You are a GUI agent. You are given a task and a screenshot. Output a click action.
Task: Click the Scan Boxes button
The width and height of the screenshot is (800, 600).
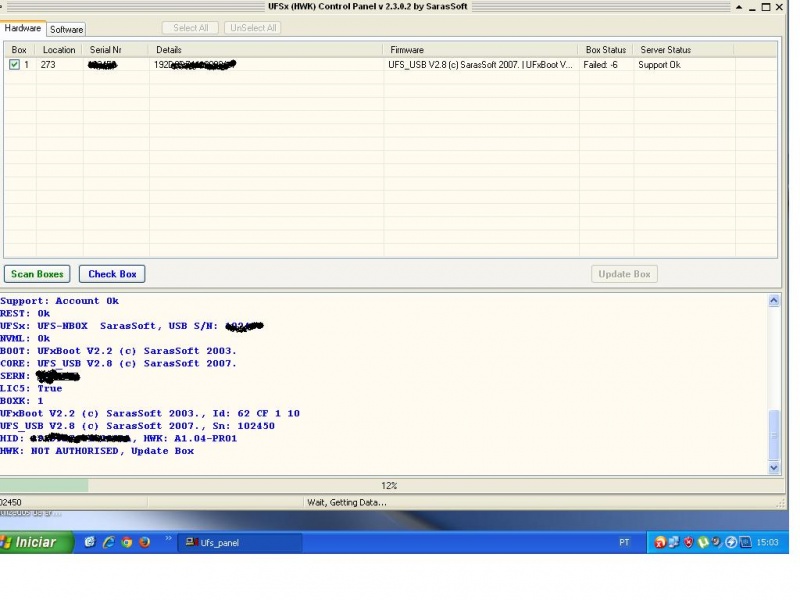pyautogui.click(x=37, y=274)
